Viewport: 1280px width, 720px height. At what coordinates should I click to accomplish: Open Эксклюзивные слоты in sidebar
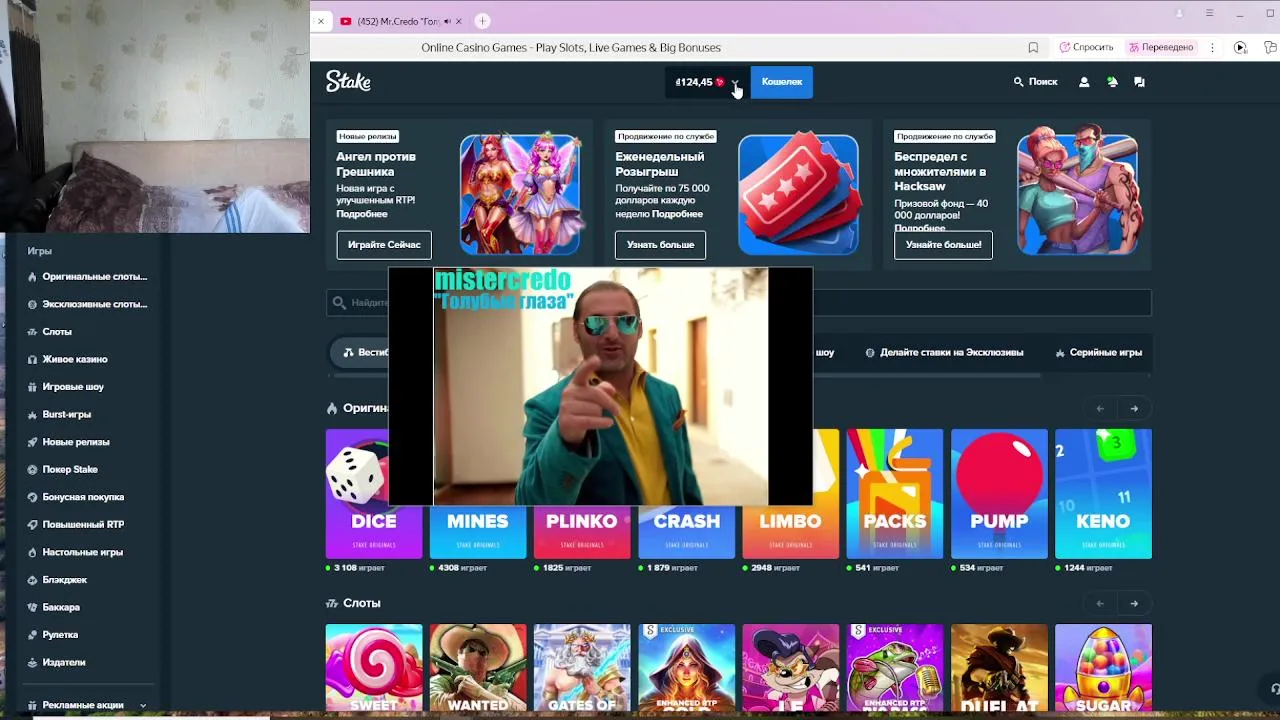[87, 304]
